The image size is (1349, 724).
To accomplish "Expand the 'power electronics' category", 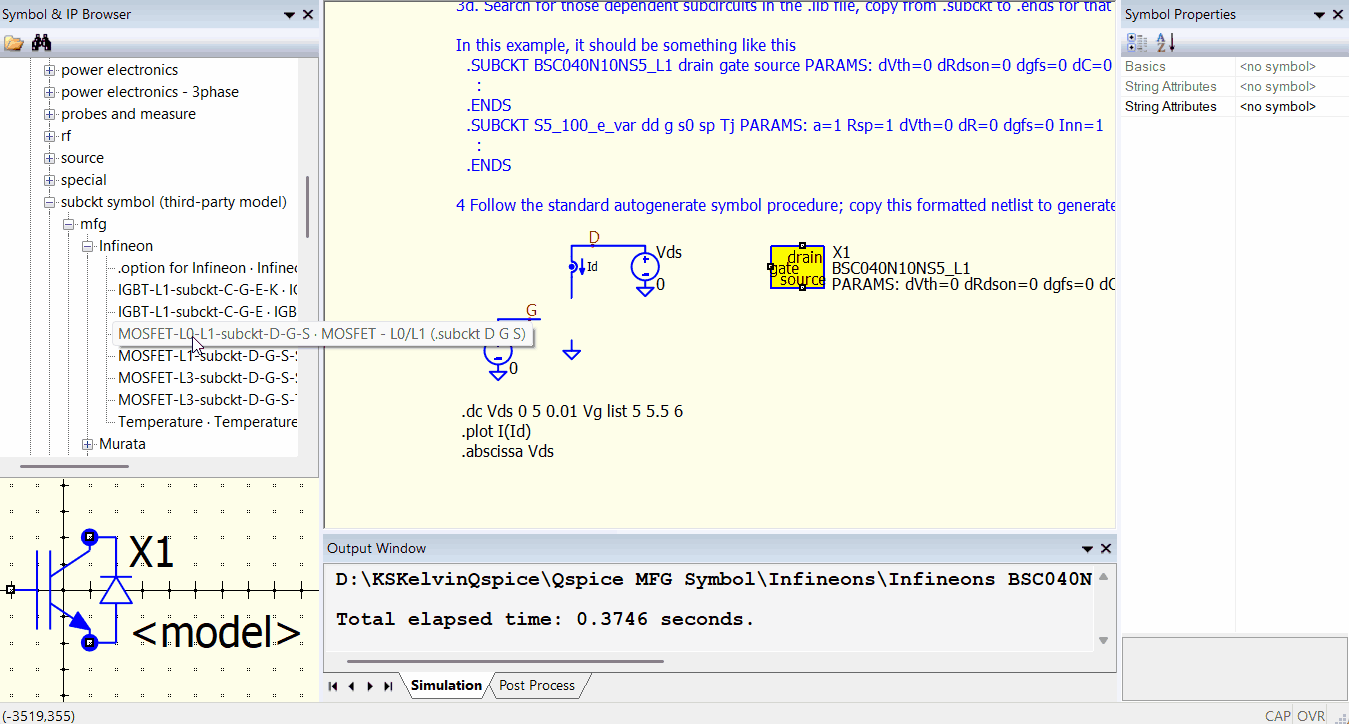I will (49, 70).
